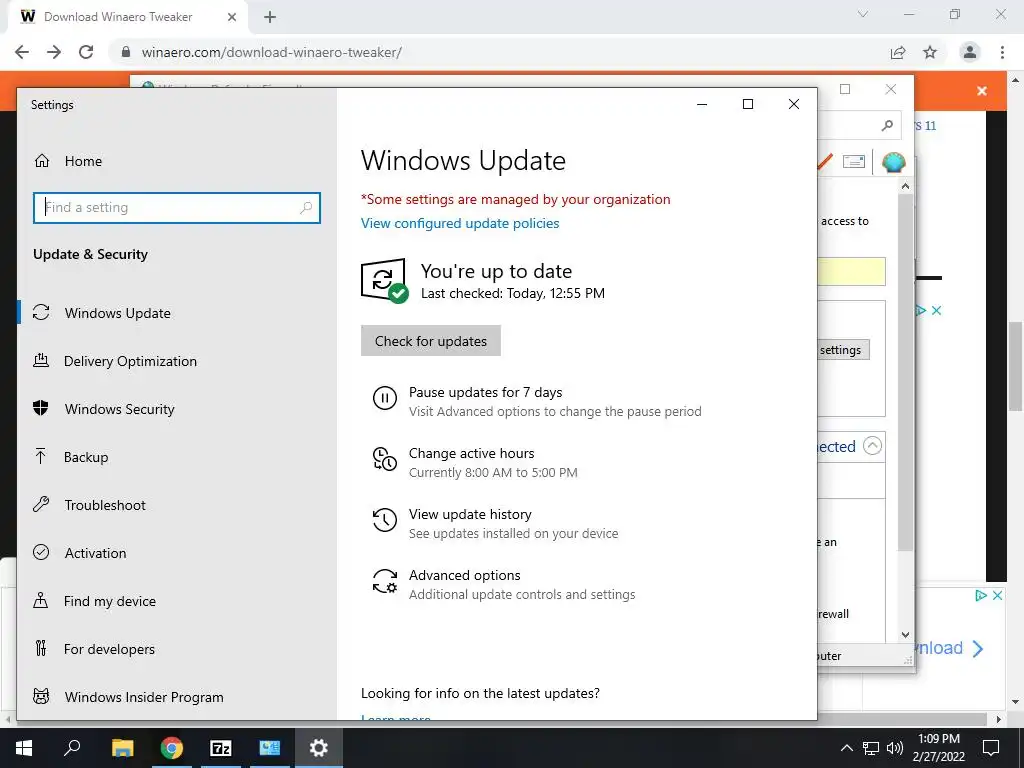Open Windows Start menu
The width and height of the screenshot is (1024, 768).
point(24,748)
